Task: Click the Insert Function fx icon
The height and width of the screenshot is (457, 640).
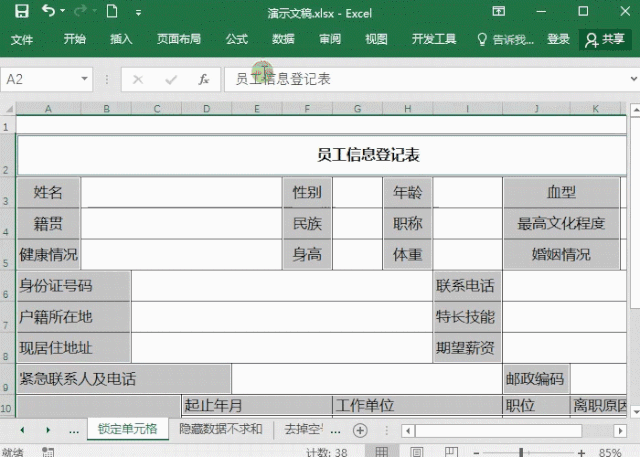Action: [204, 79]
